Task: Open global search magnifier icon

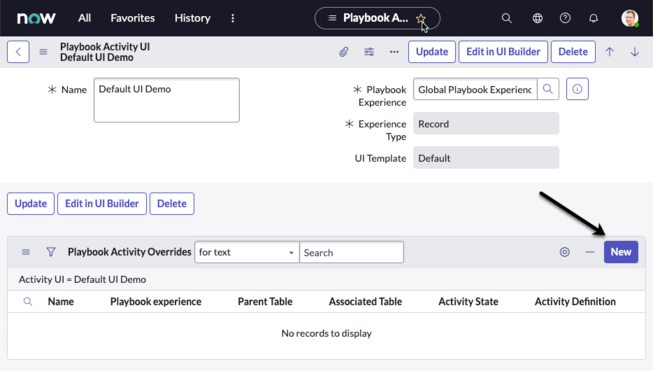Action: pos(506,18)
